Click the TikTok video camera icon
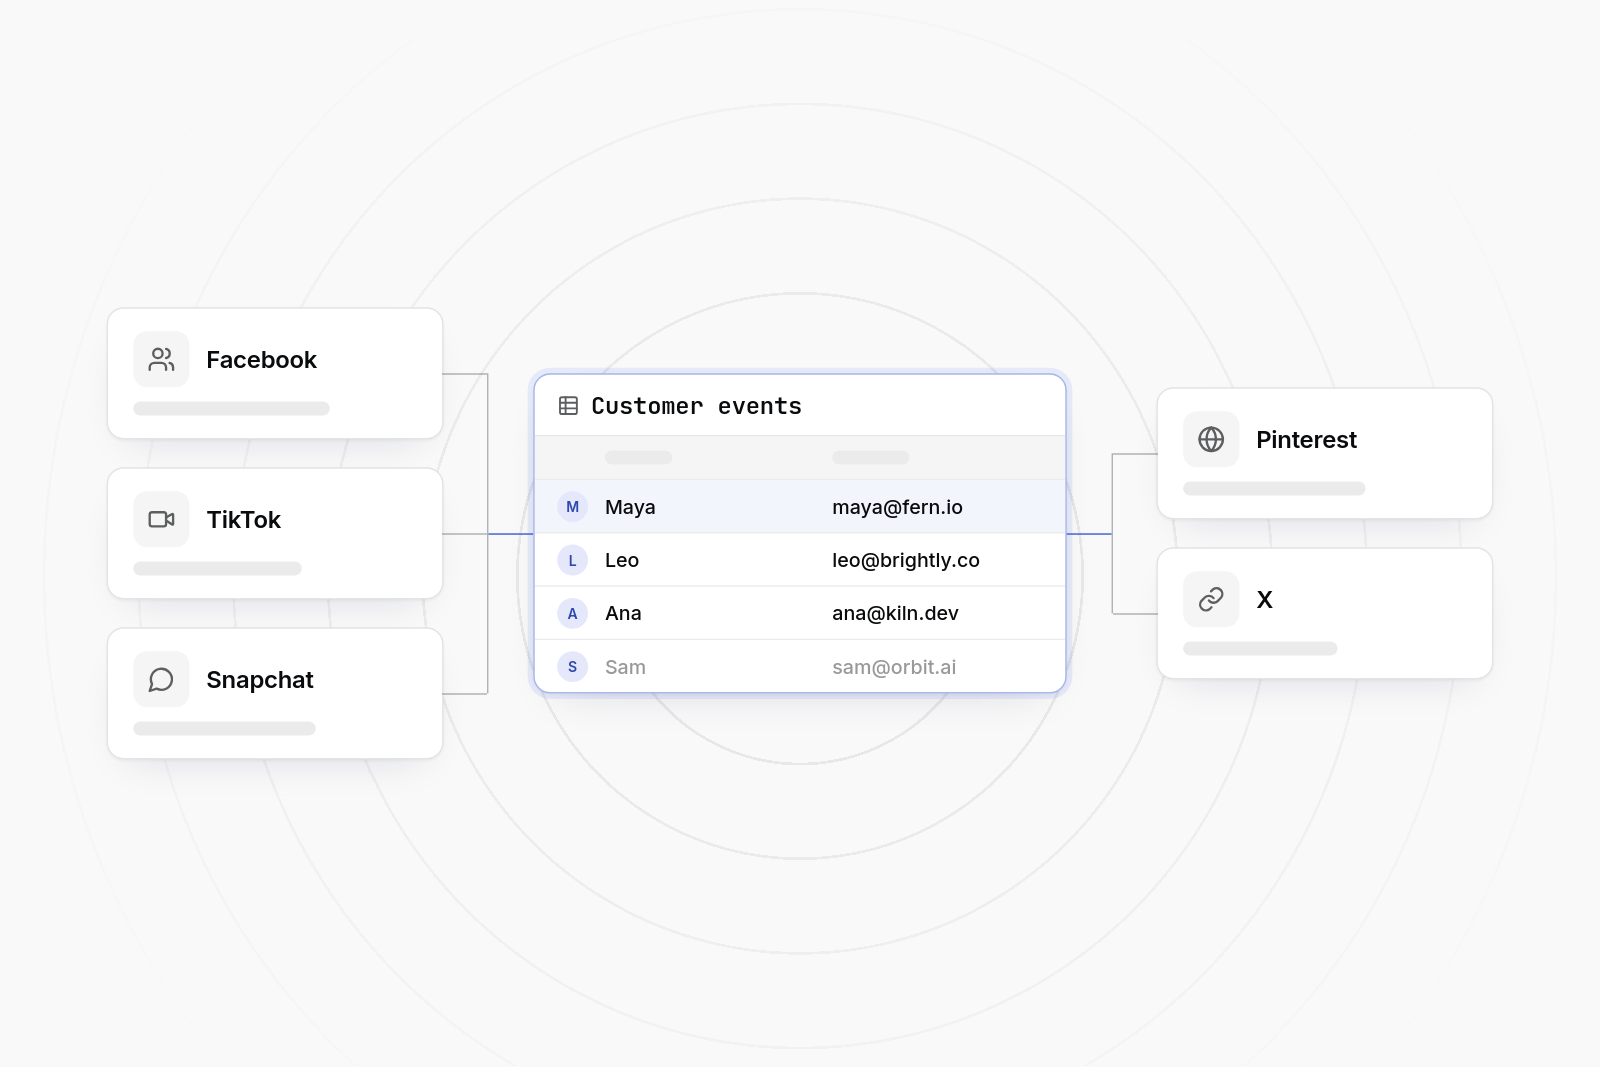 [161, 519]
